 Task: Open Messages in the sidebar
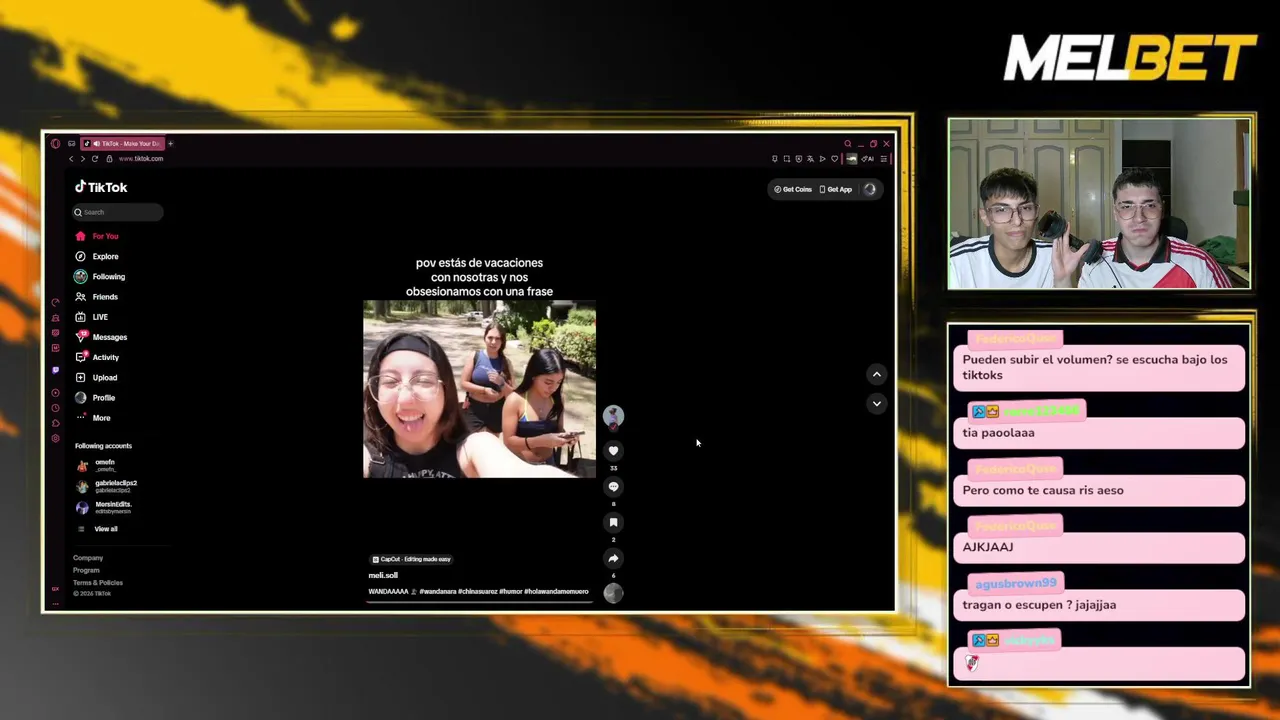[101, 337]
